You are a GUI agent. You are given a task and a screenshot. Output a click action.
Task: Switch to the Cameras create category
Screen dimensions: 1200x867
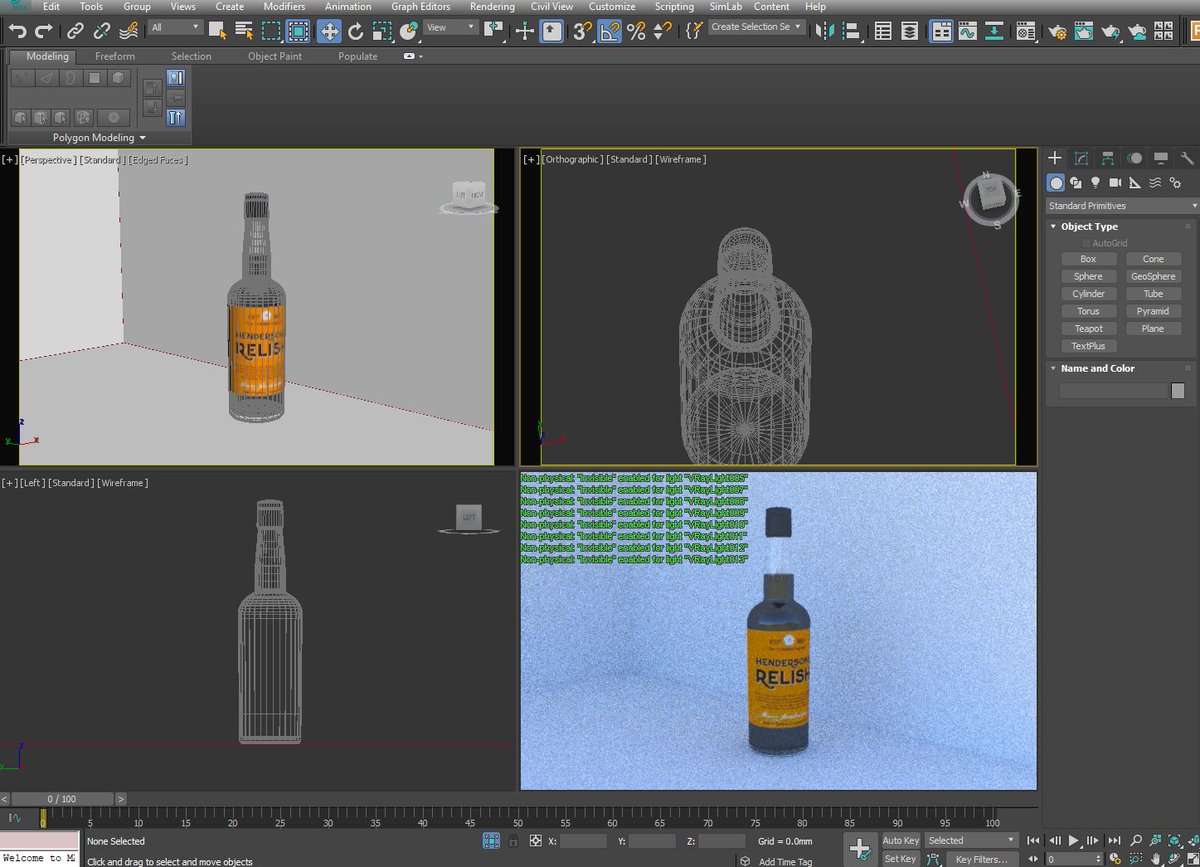click(x=1115, y=182)
